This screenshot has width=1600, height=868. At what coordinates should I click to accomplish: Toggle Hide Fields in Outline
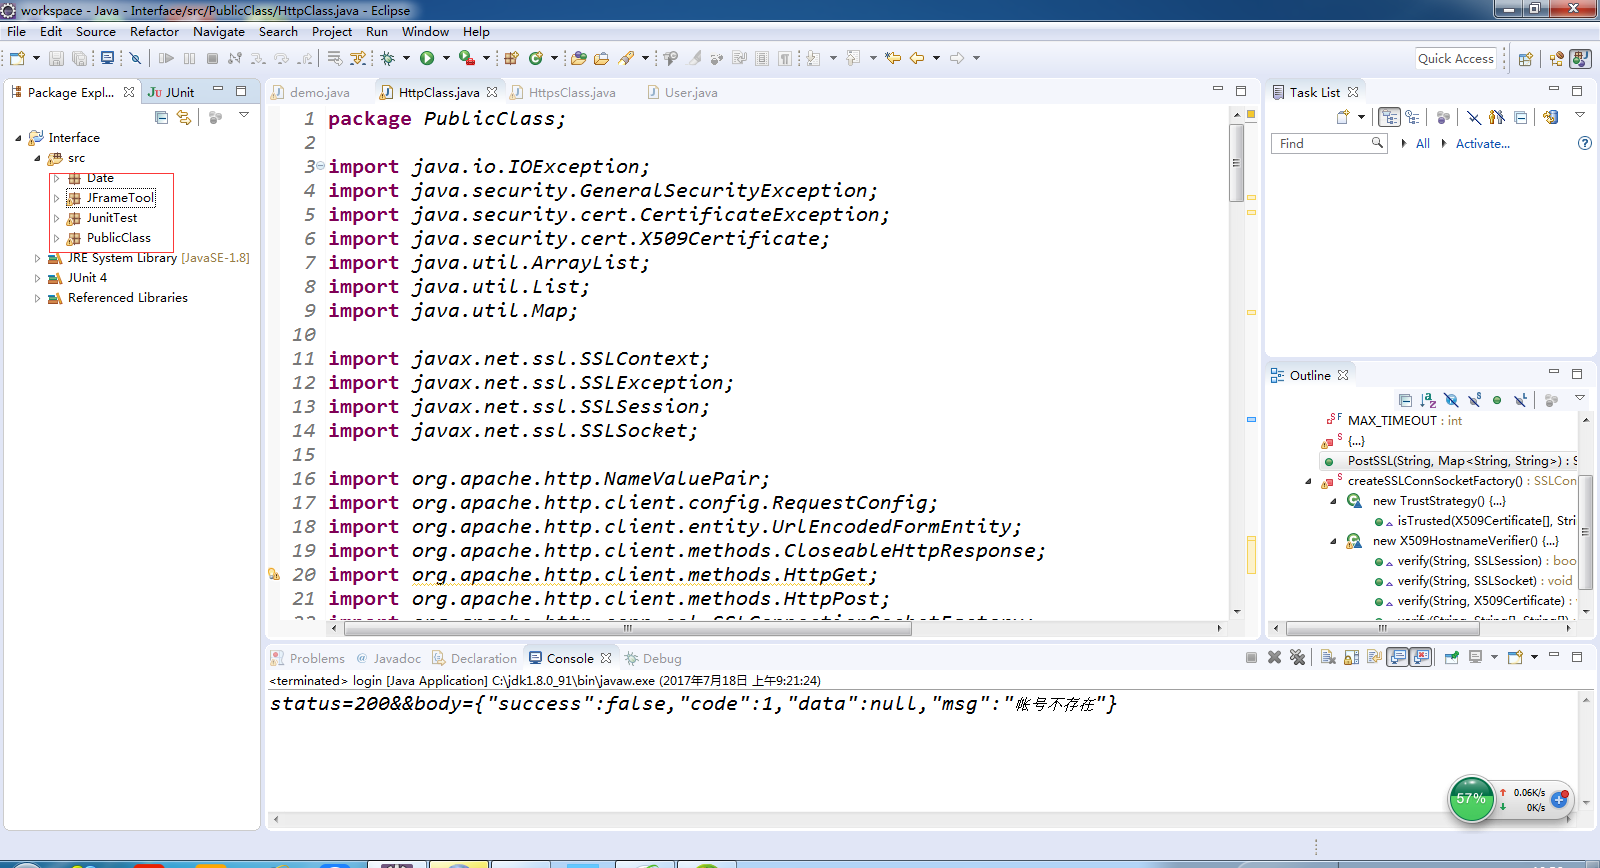1451,400
